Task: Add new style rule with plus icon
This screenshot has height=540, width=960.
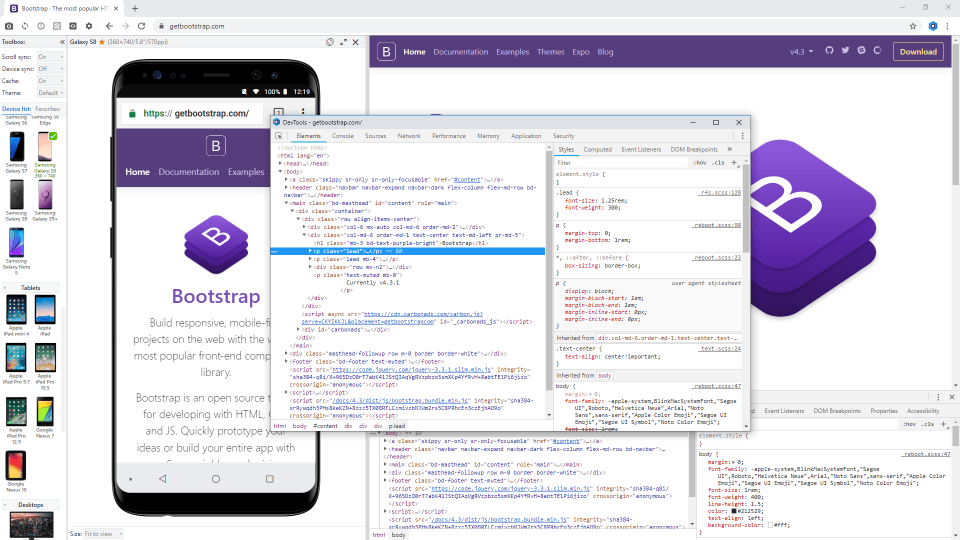Action: coord(734,163)
